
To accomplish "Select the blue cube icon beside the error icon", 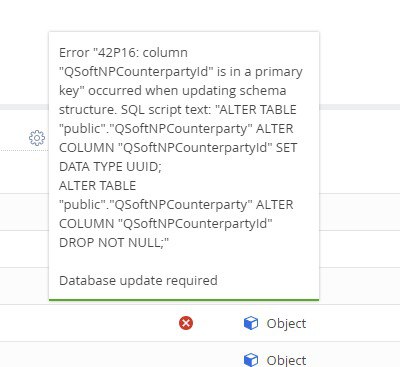I will coord(251,323).
